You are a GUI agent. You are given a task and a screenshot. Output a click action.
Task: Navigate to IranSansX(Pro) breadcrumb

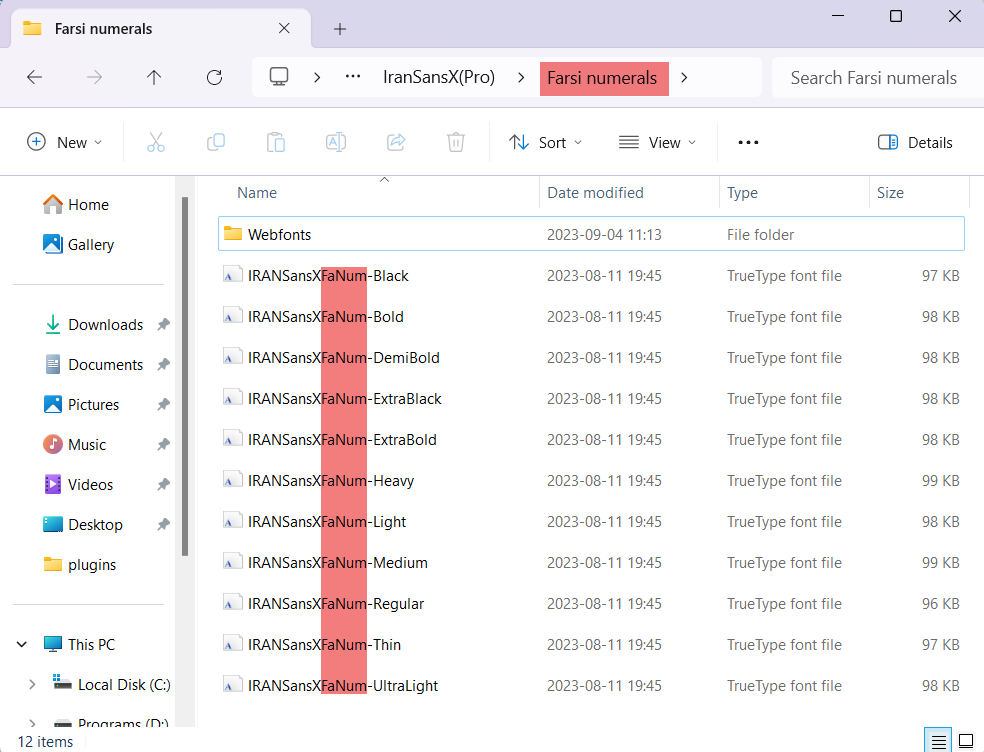pos(439,78)
